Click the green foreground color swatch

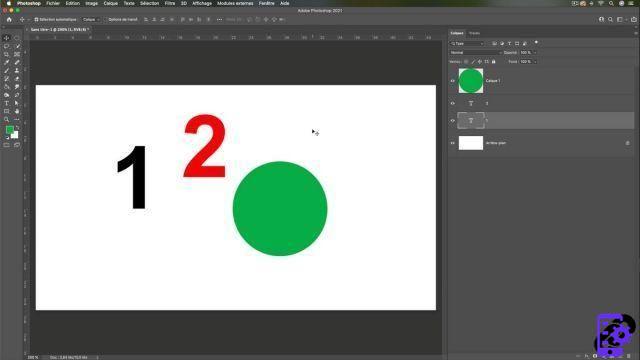[9, 129]
